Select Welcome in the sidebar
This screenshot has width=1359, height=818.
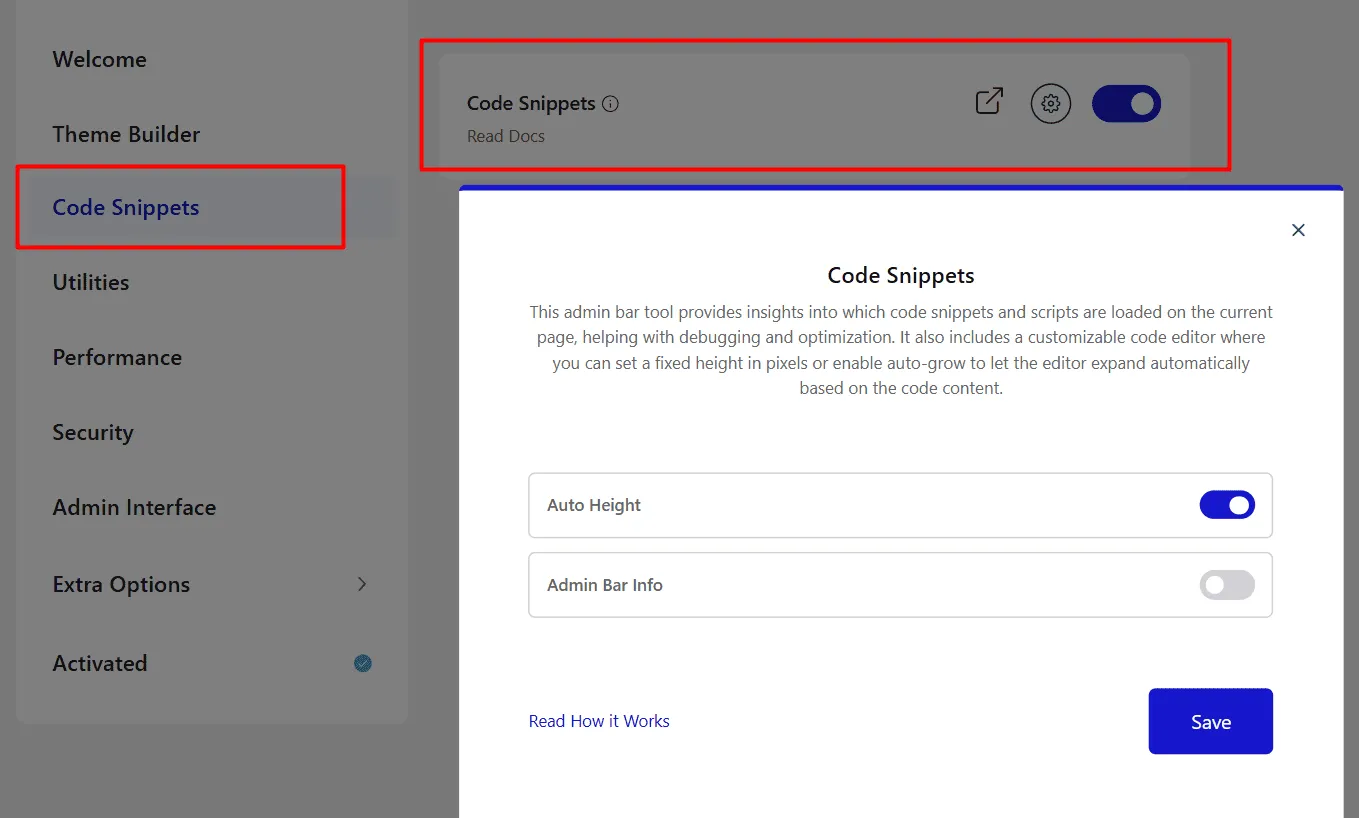[100, 59]
